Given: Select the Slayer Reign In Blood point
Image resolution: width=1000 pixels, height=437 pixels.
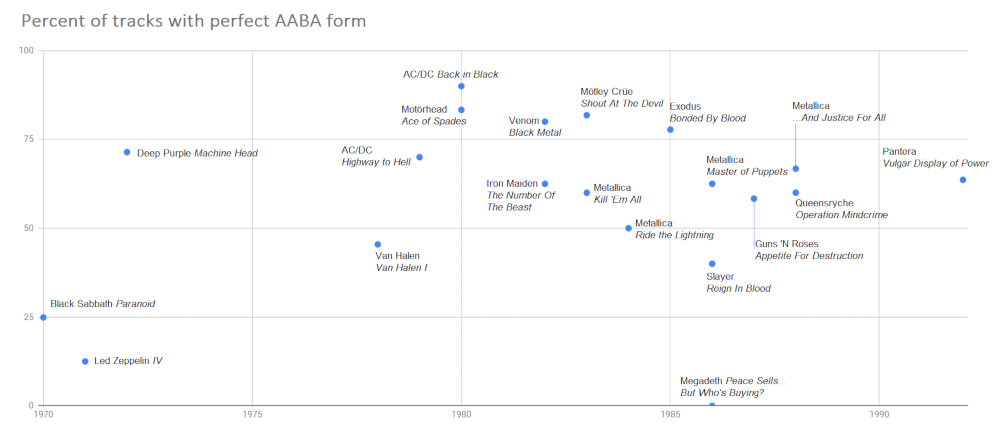Looking at the screenshot, I should (712, 264).
